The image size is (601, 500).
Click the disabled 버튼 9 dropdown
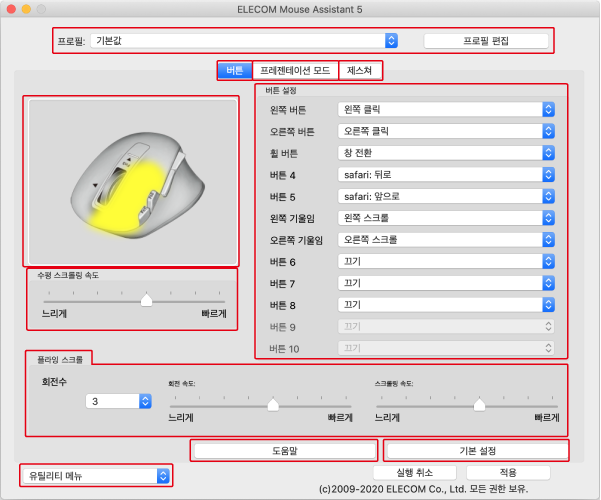coord(446,327)
